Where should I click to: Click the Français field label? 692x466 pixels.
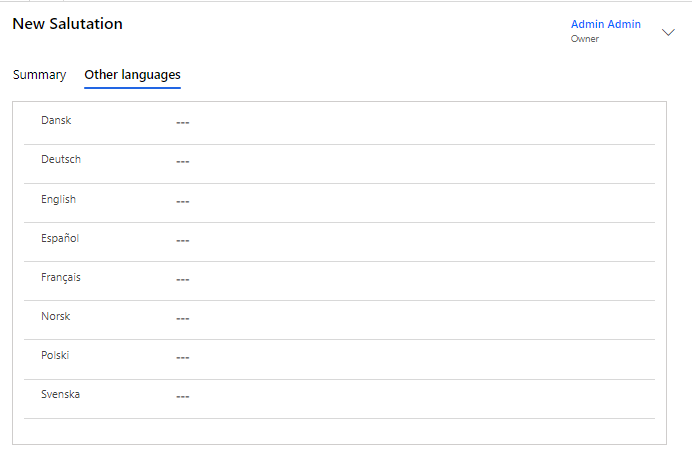61,277
